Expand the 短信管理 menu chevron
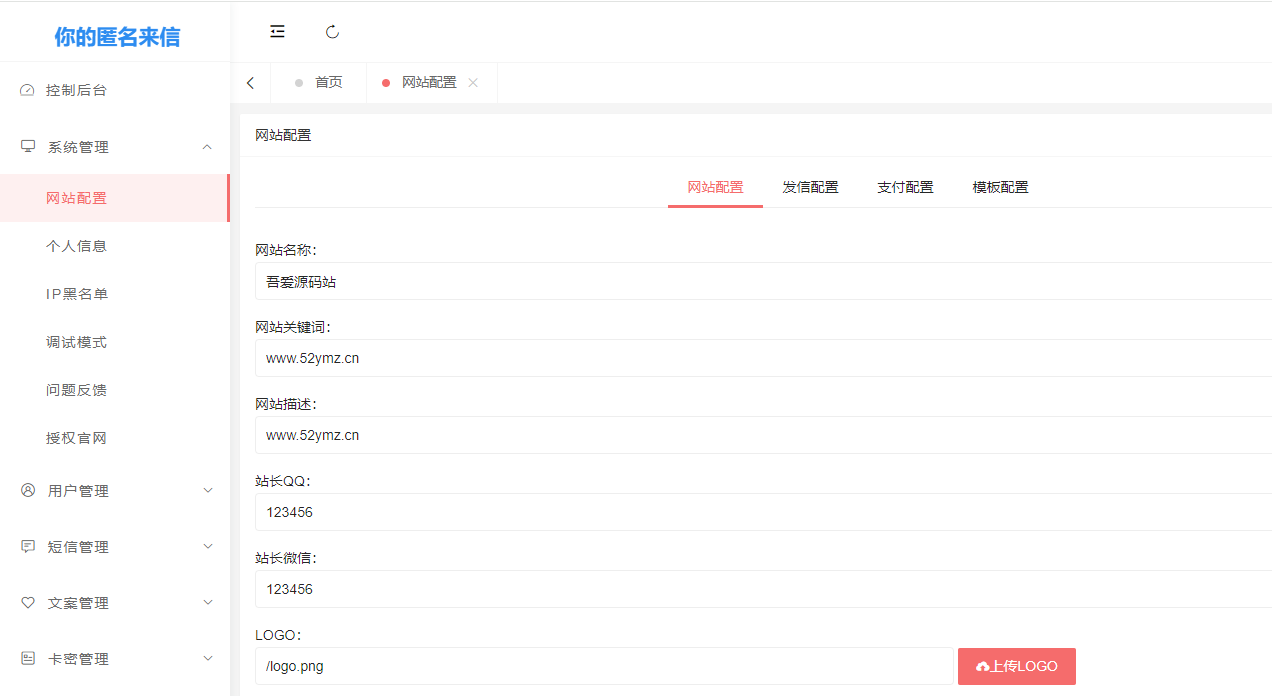 tap(208, 547)
